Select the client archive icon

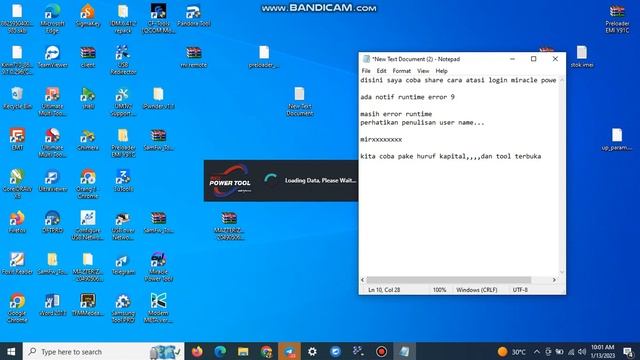88,56
